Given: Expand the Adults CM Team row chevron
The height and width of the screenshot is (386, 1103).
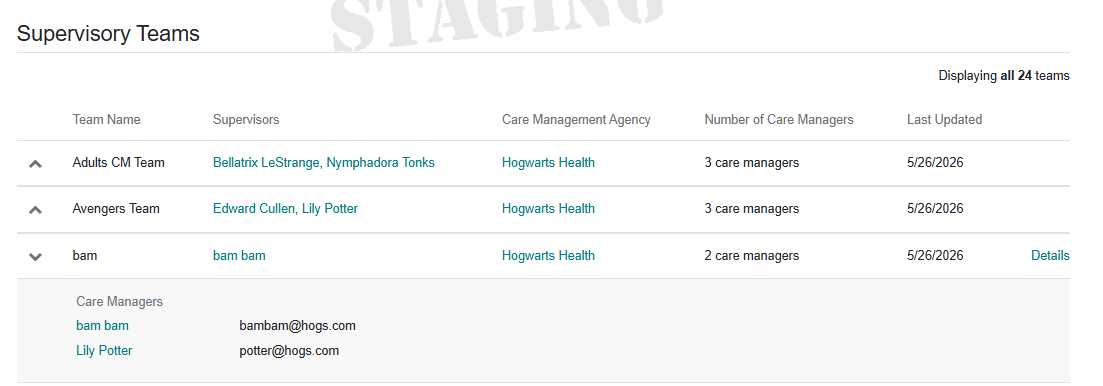Looking at the screenshot, I should coord(35,164).
